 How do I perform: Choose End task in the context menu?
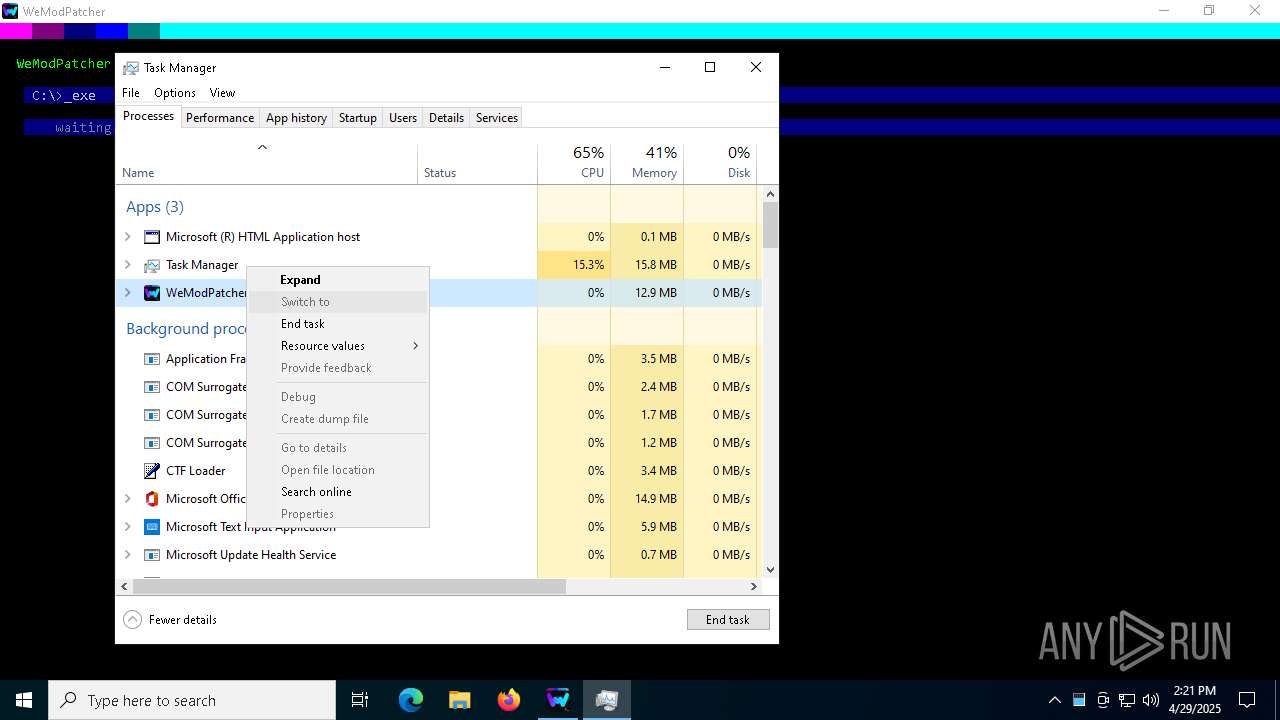tap(338, 324)
